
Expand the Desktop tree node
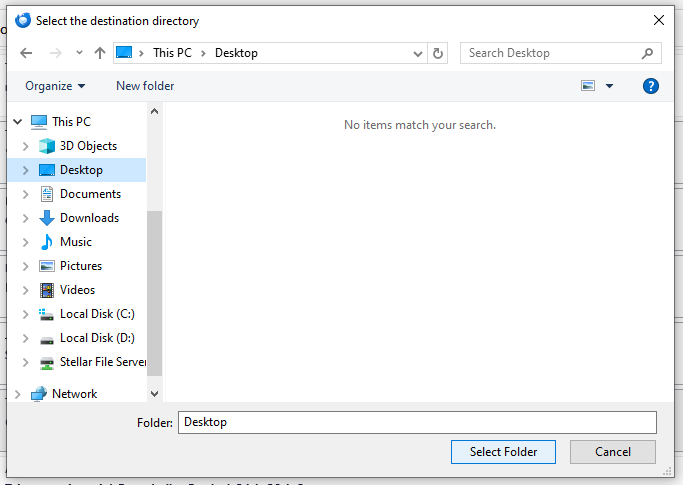(25, 170)
